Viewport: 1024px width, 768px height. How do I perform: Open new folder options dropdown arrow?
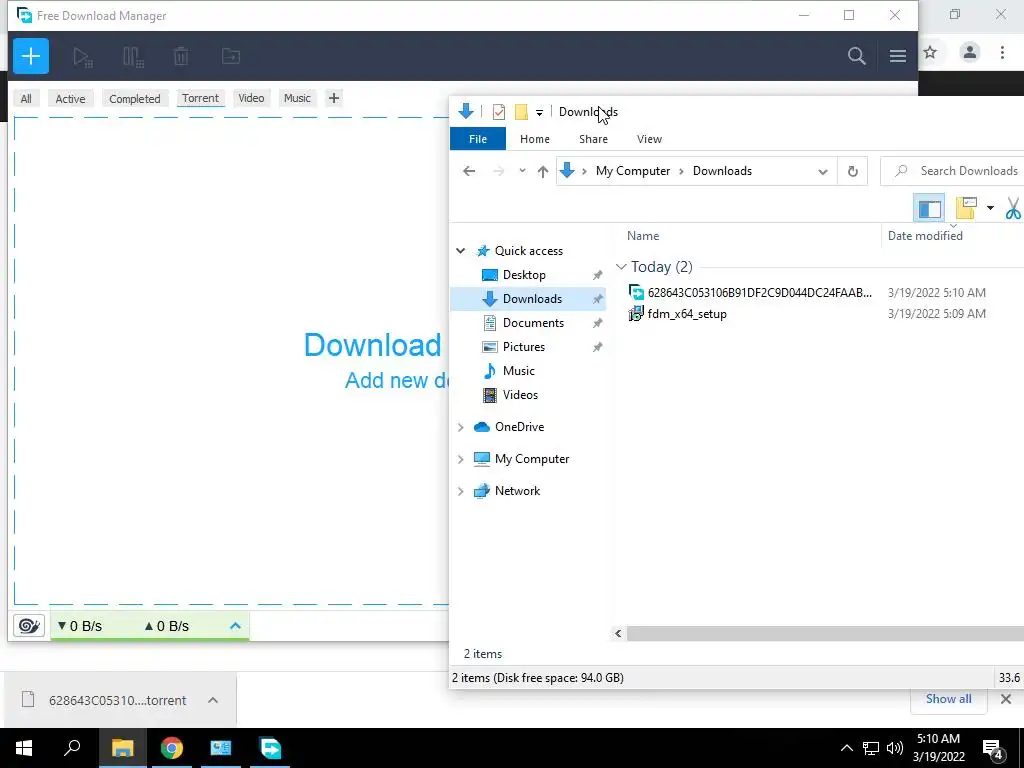tap(990, 208)
